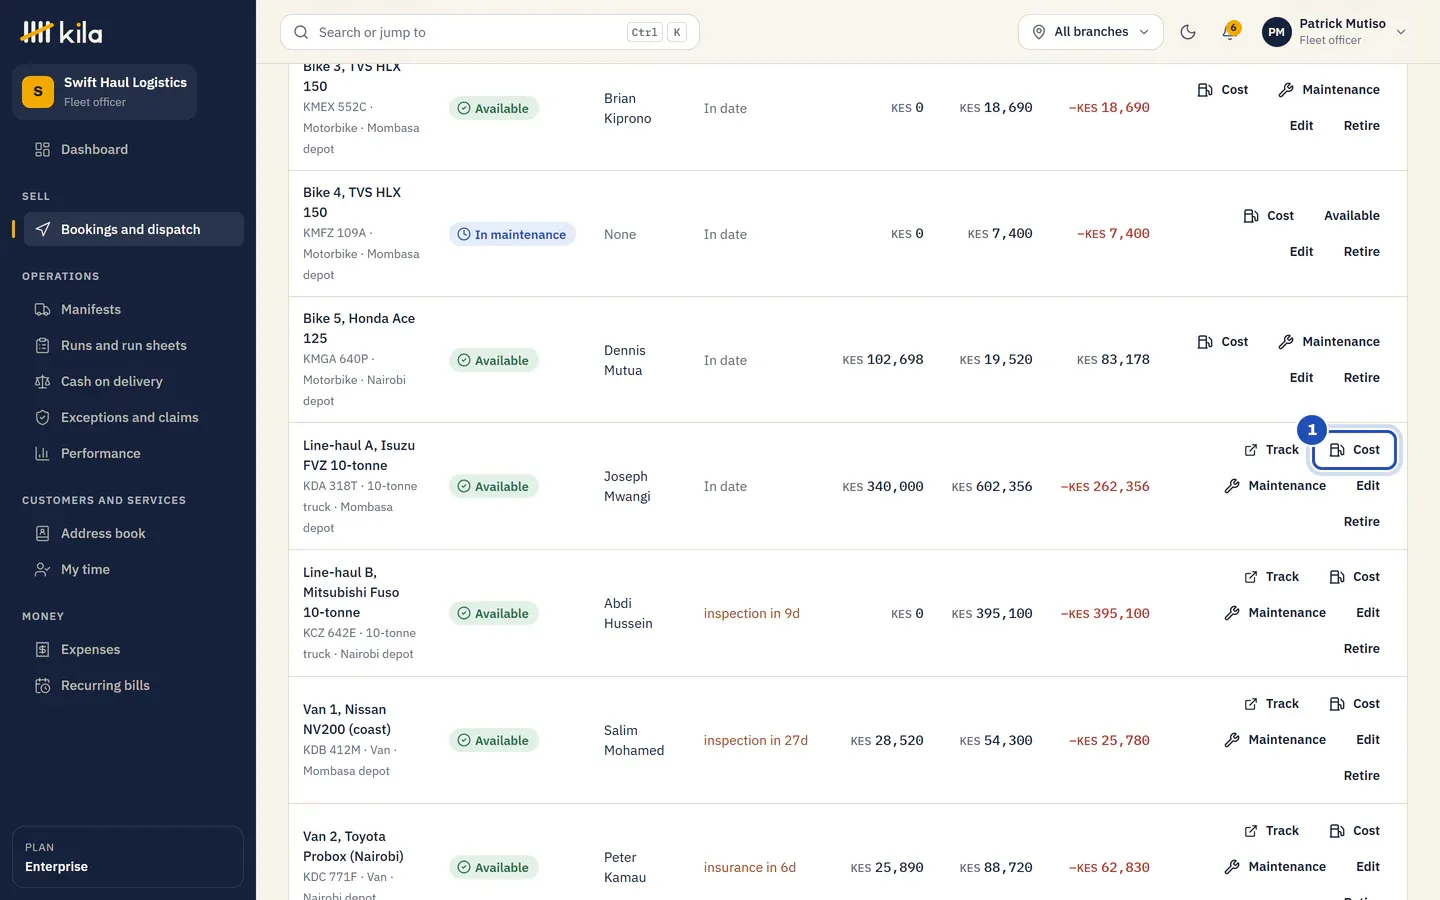The height and width of the screenshot is (900, 1440).
Task: Click Maintenance for Van 1 Nissan
Action: 1275,740
